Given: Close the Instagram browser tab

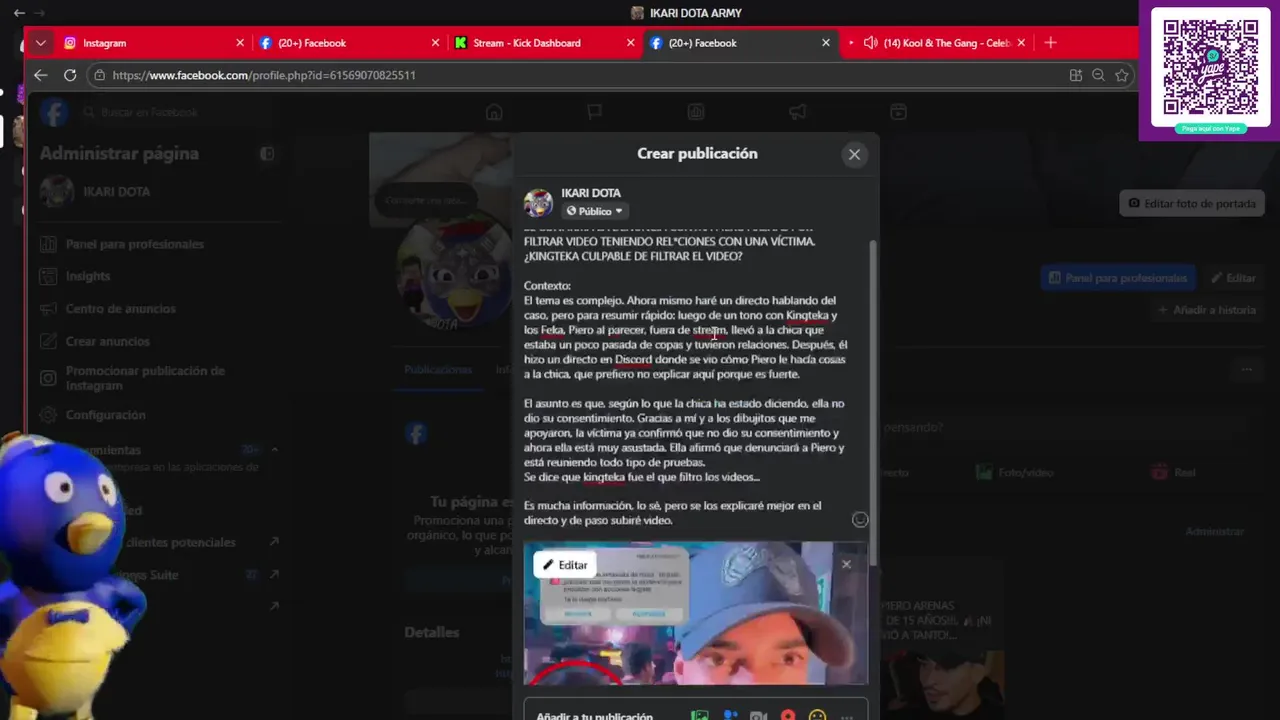Looking at the screenshot, I should coord(240,43).
